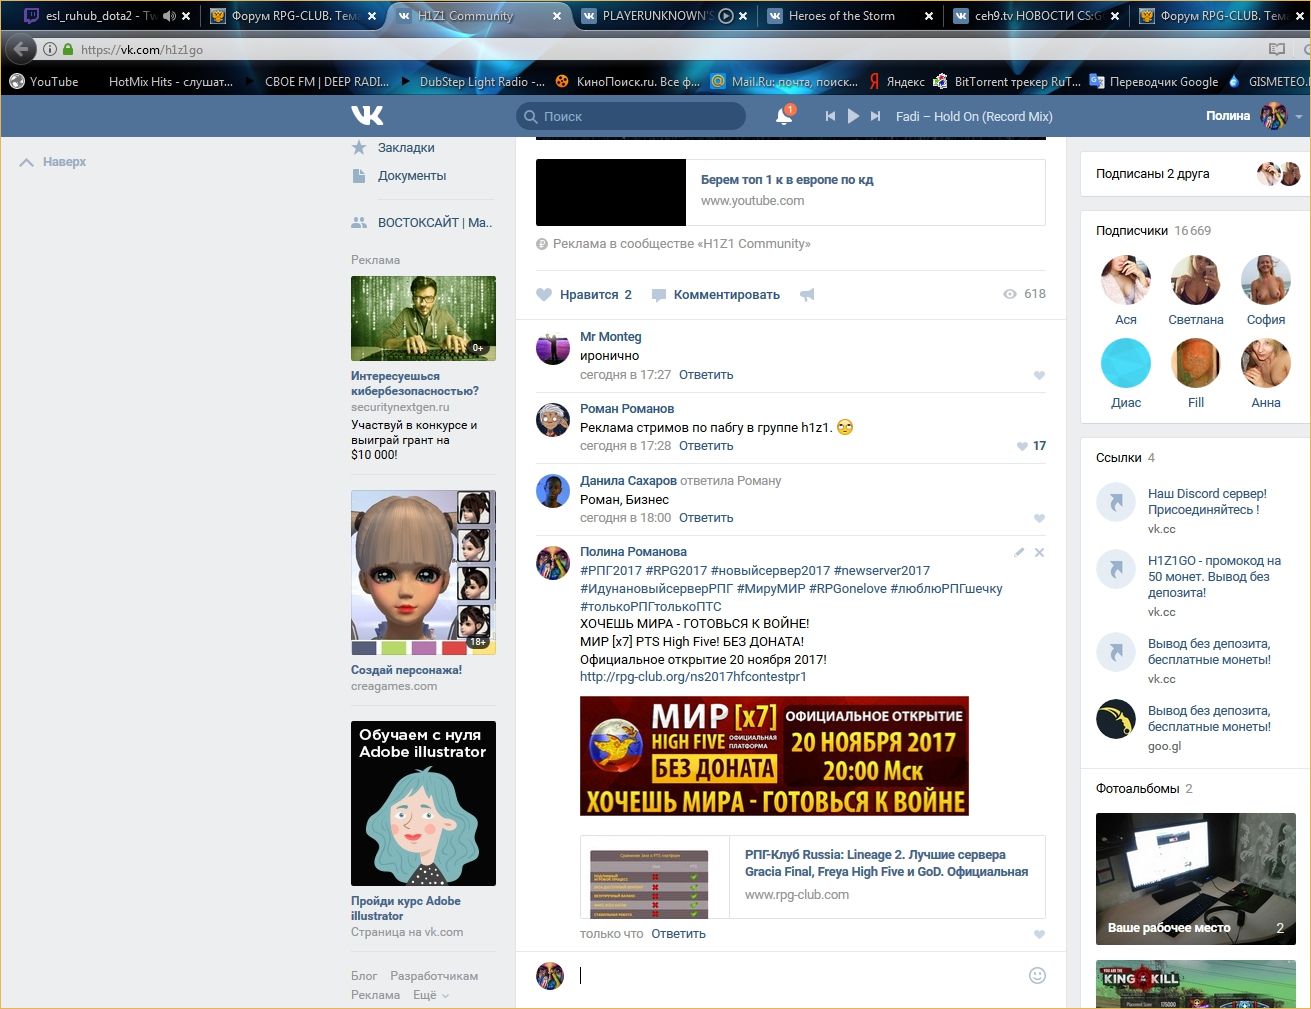Open reader view icon in address bar
This screenshot has width=1311, height=1009.
tap(1277, 49)
